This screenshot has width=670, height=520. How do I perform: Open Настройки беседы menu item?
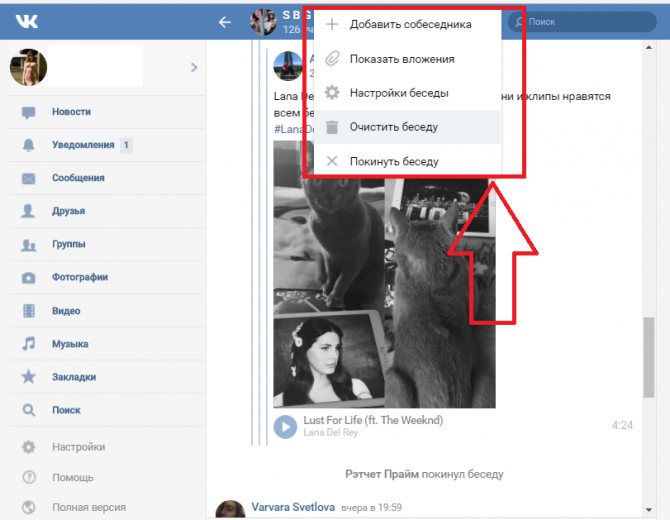[x=407, y=93]
